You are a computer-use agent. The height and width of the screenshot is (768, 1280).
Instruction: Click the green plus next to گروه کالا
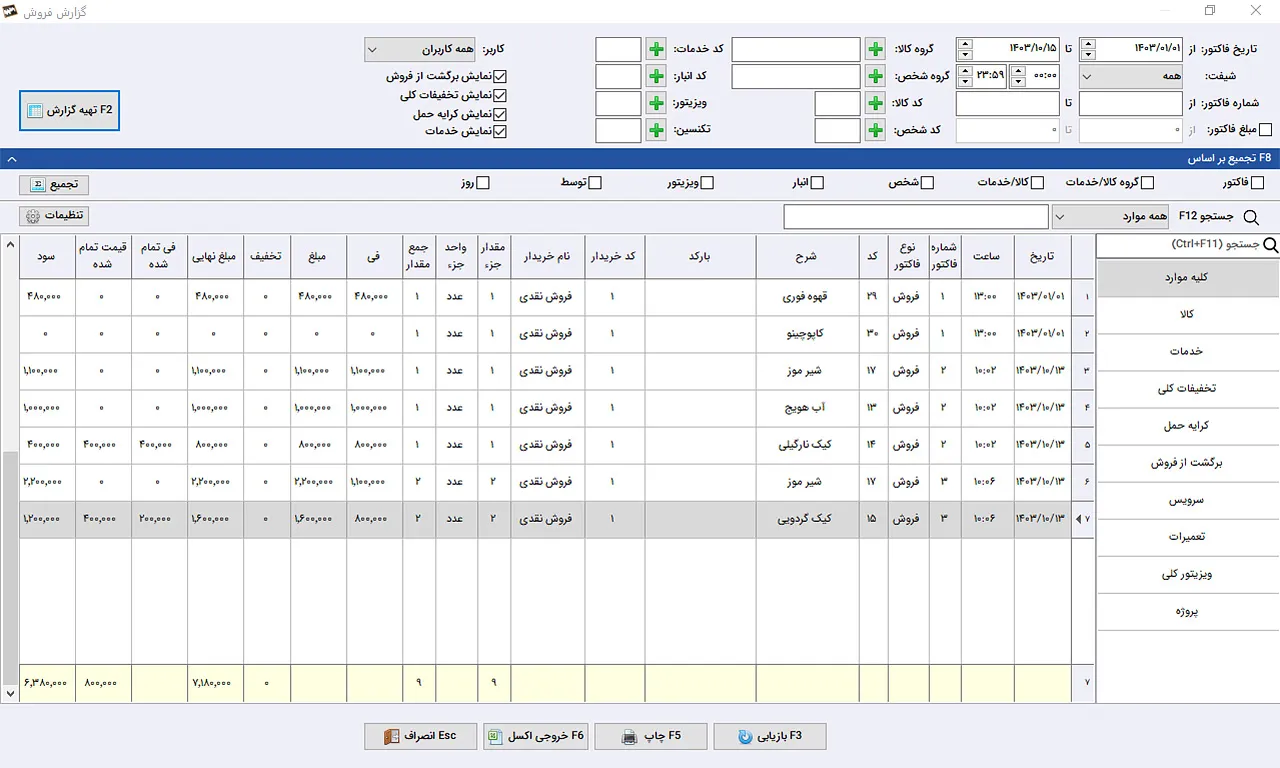(875, 49)
